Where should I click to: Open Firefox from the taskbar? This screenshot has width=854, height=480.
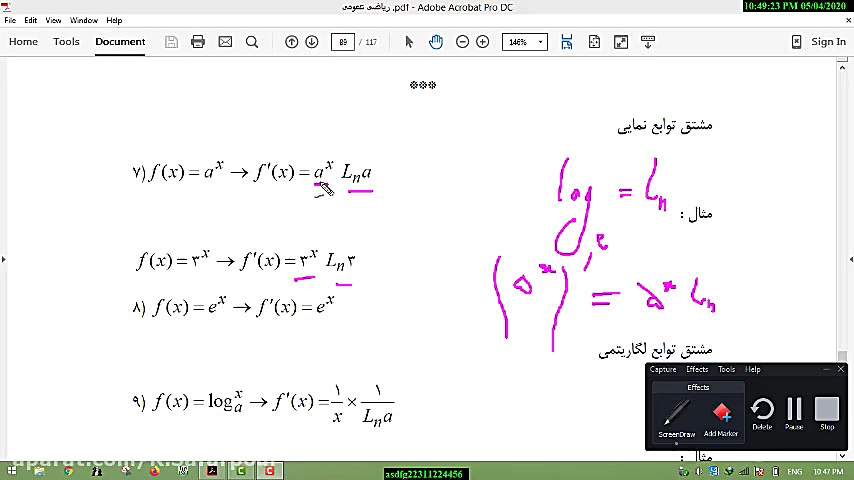[x=155, y=471]
